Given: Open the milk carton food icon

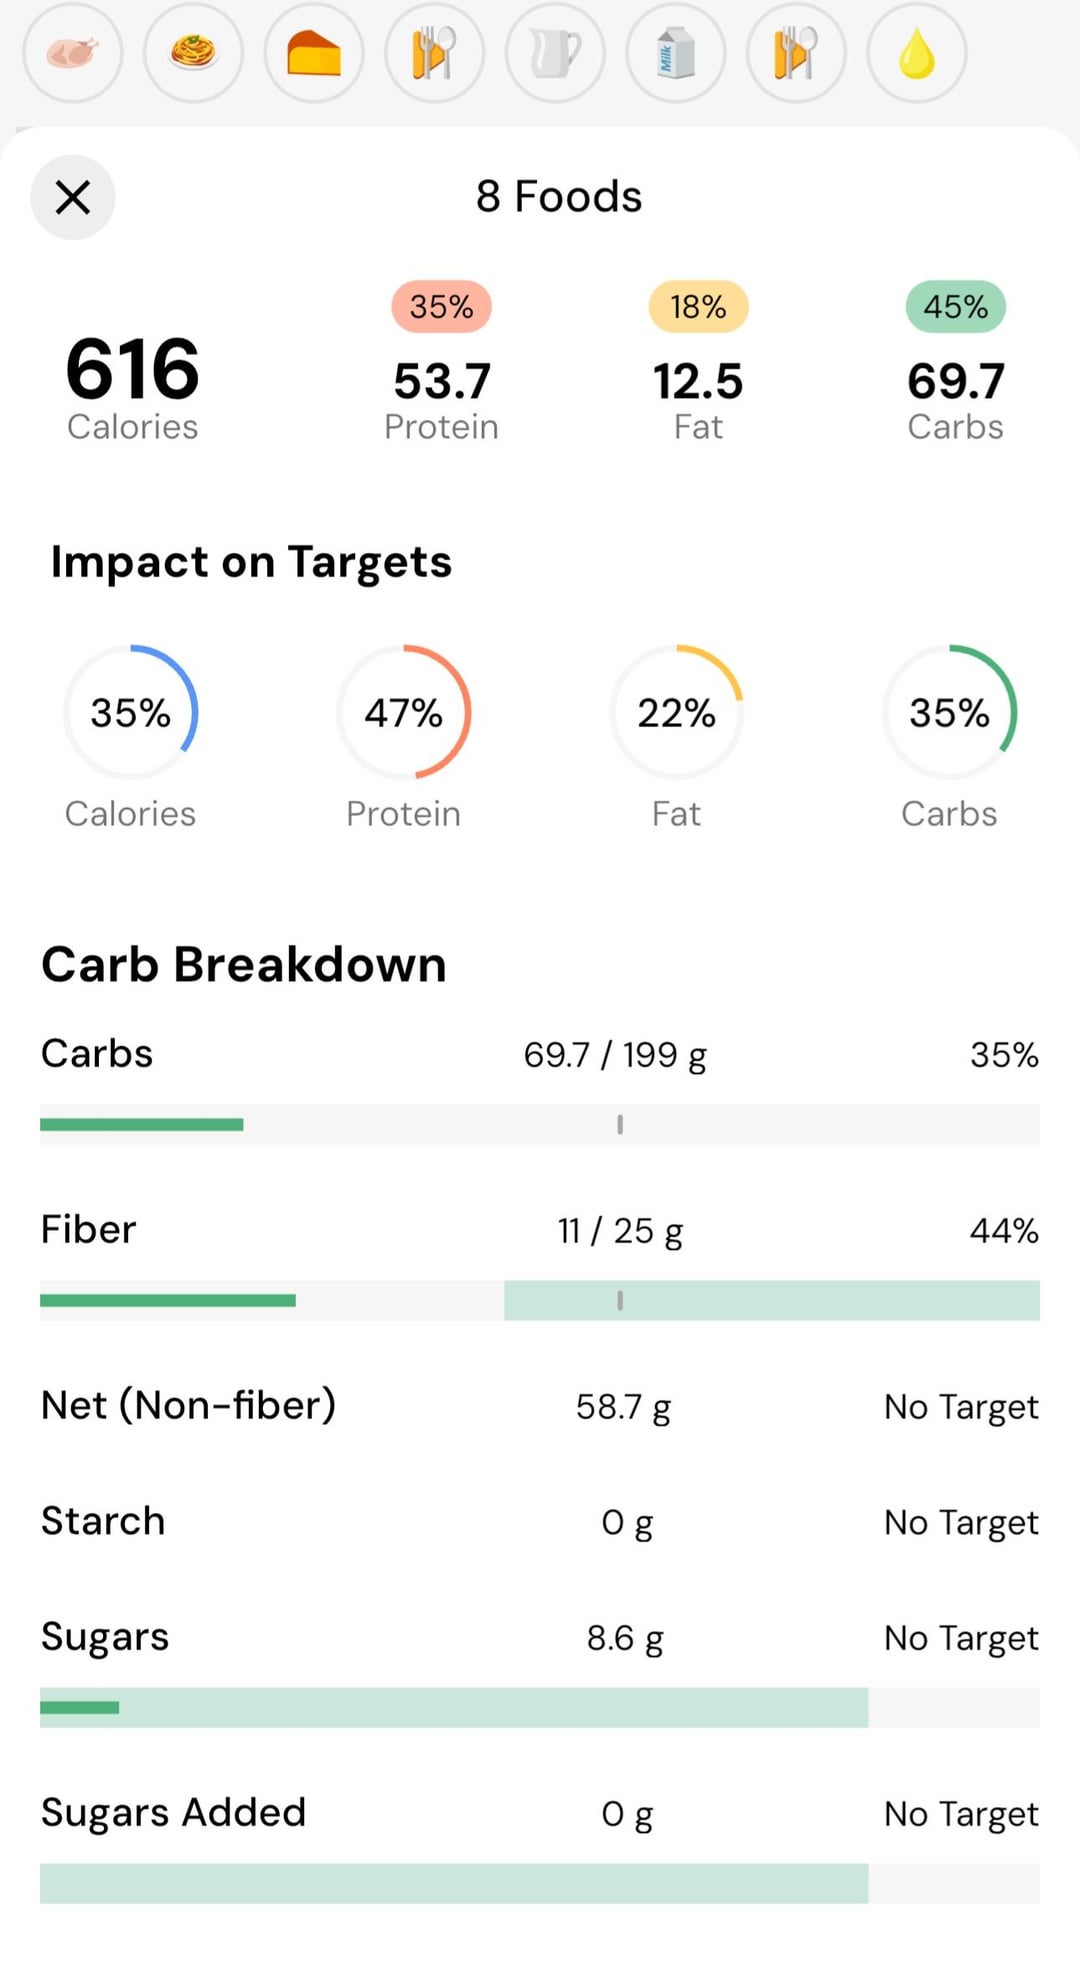Looking at the screenshot, I should [676, 52].
